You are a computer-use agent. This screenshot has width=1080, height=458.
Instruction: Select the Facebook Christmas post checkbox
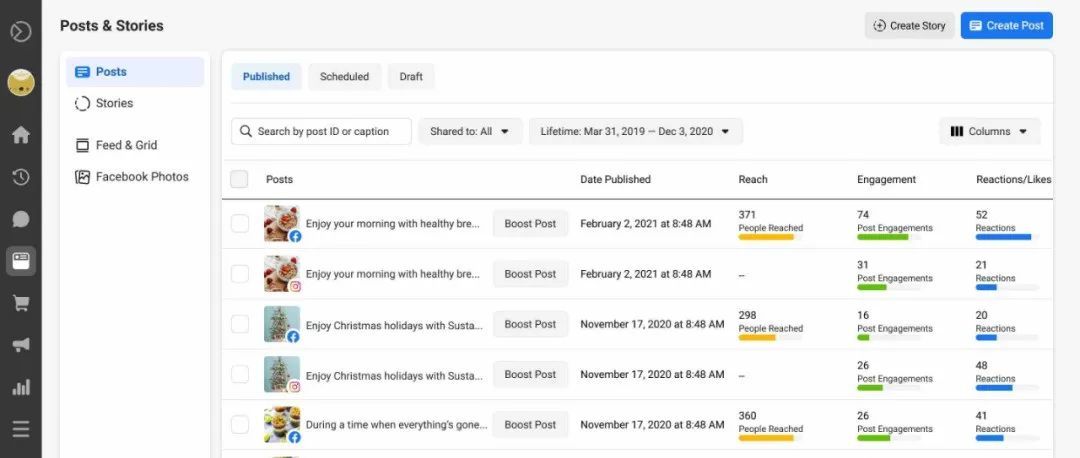pos(239,324)
